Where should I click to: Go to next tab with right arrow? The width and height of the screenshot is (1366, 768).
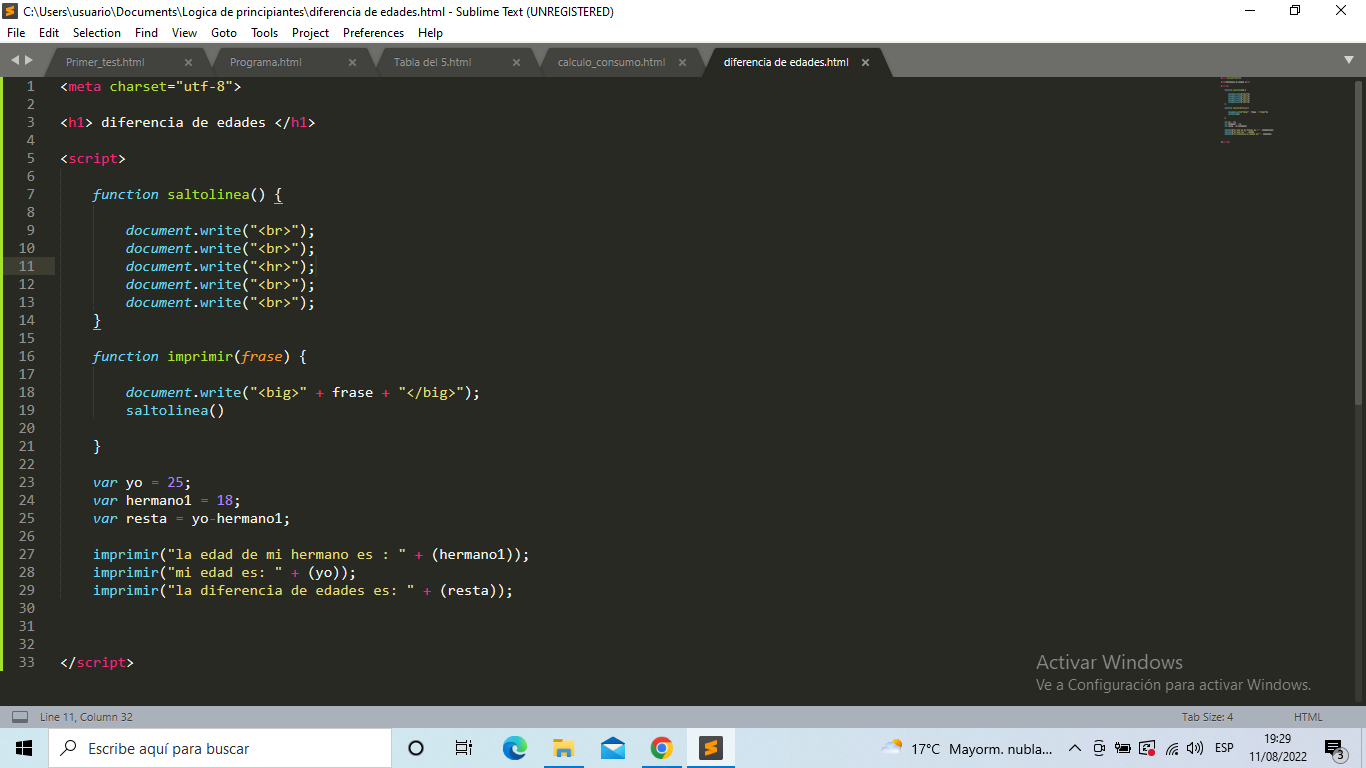pyautogui.click(x=28, y=61)
